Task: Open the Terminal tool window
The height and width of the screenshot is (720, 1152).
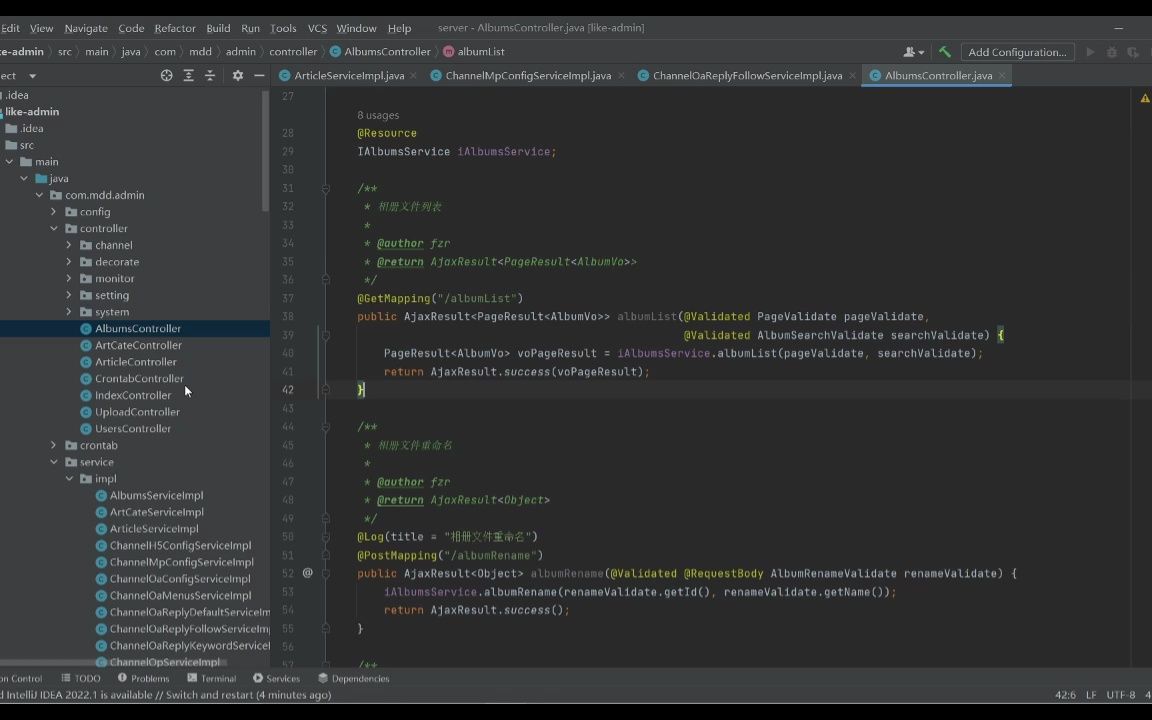Action: pyautogui.click(x=218, y=678)
